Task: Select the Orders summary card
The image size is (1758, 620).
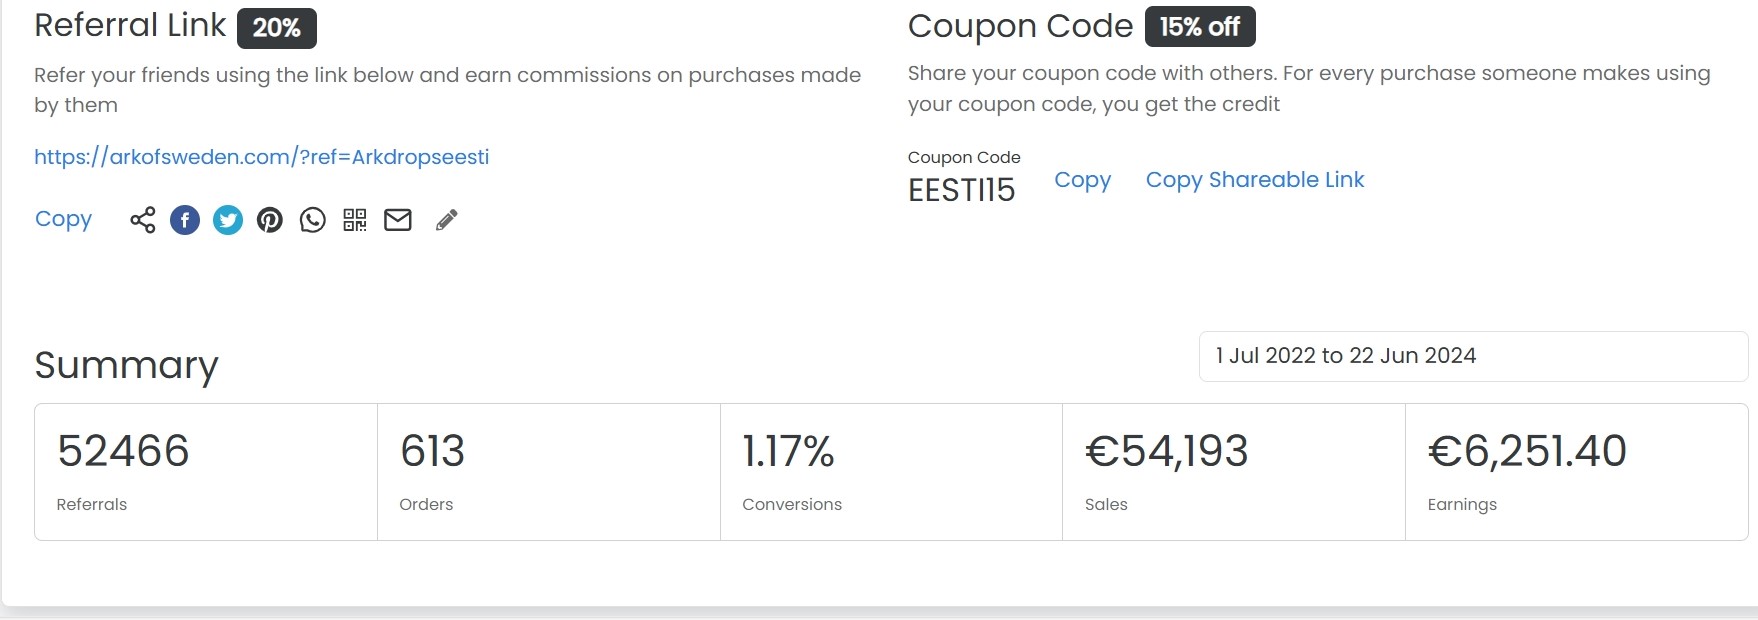Action: click(x=548, y=472)
